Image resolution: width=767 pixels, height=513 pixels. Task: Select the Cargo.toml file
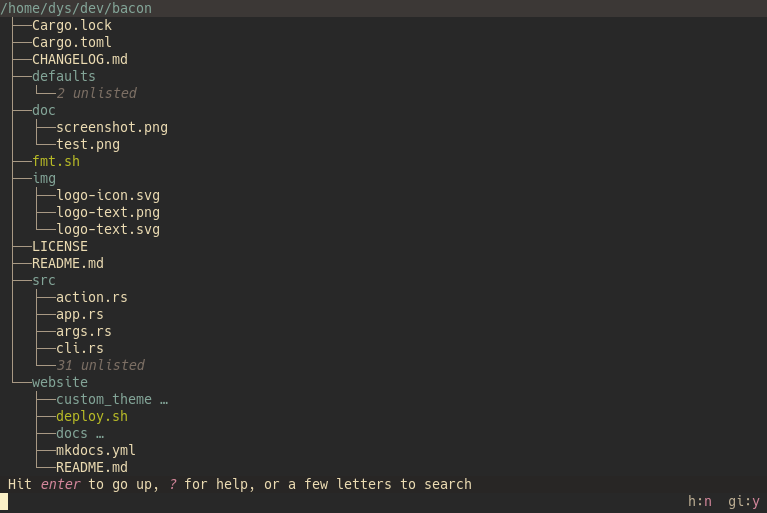click(x=72, y=43)
